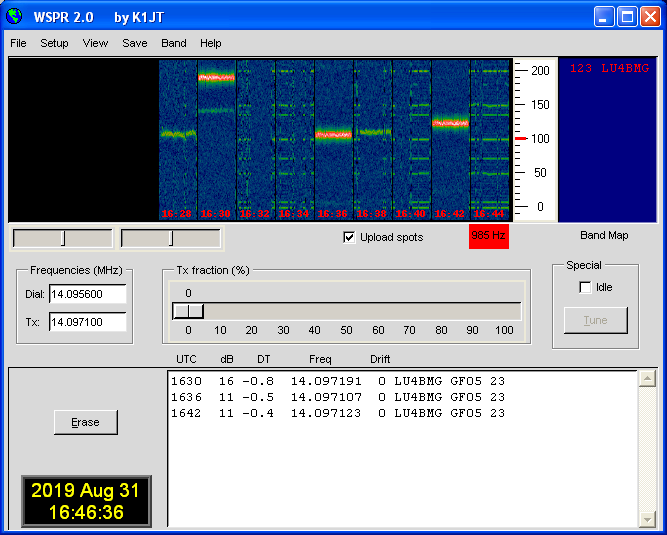Screen dimensions: 667x535
Task: Click the red 985 Hz indicator
Action: tap(489, 237)
